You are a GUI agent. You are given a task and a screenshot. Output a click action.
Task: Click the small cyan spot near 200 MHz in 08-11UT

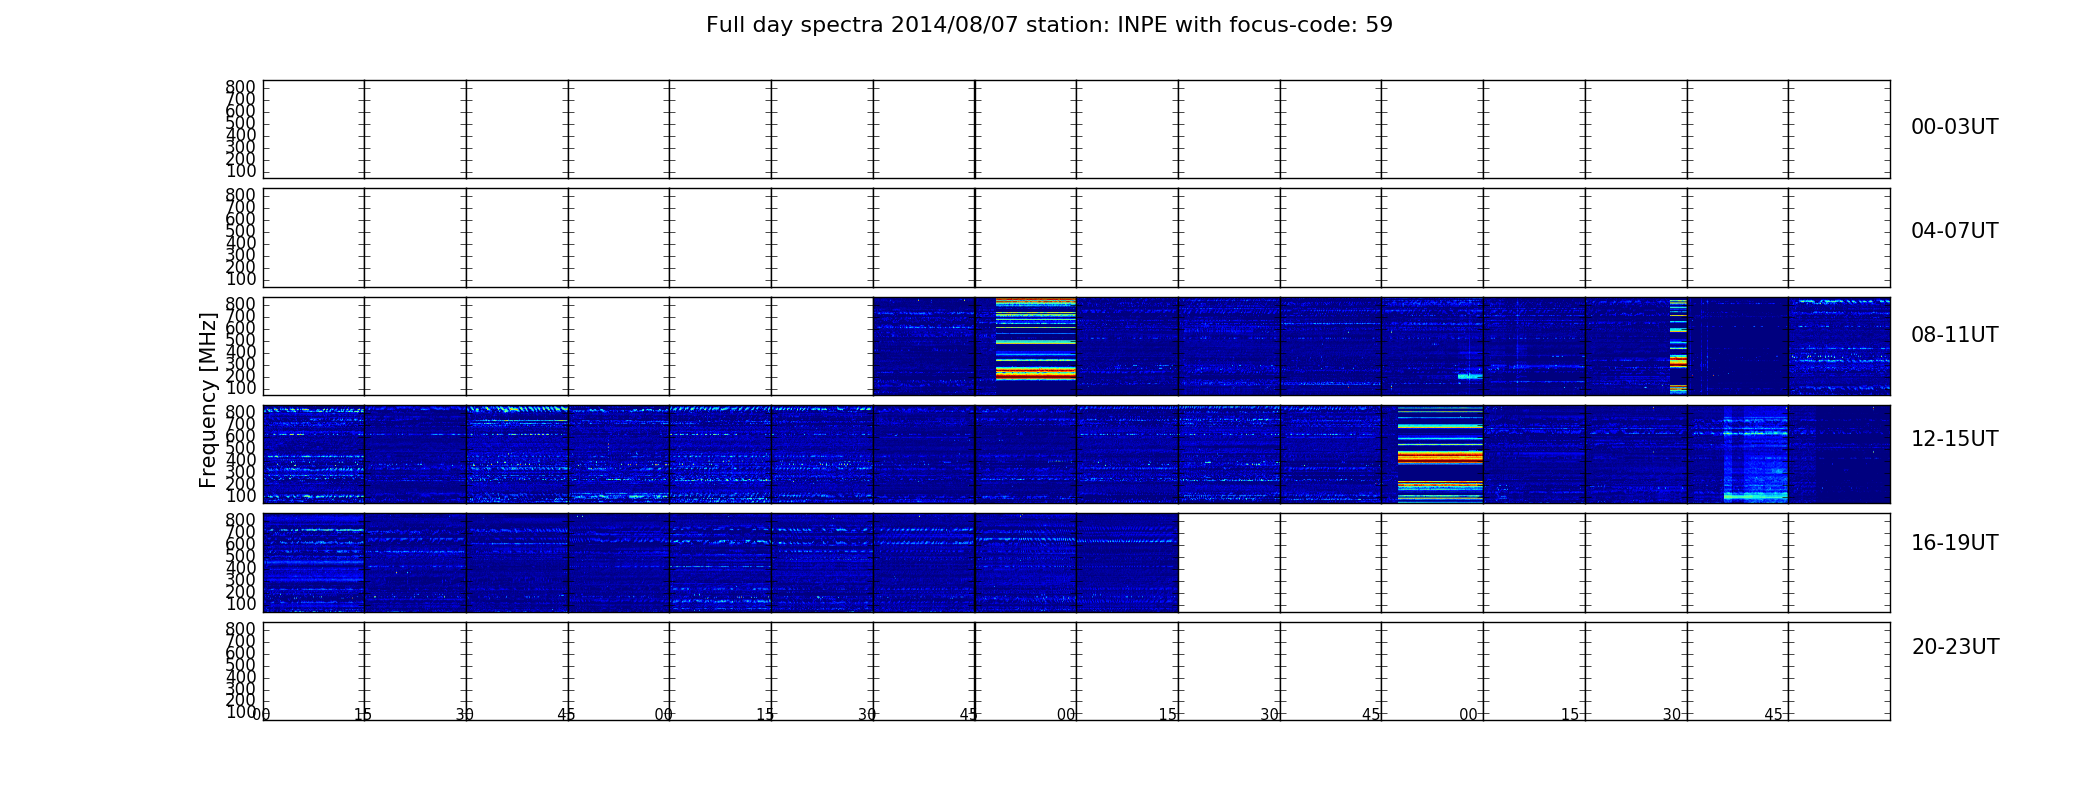(1470, 376)
